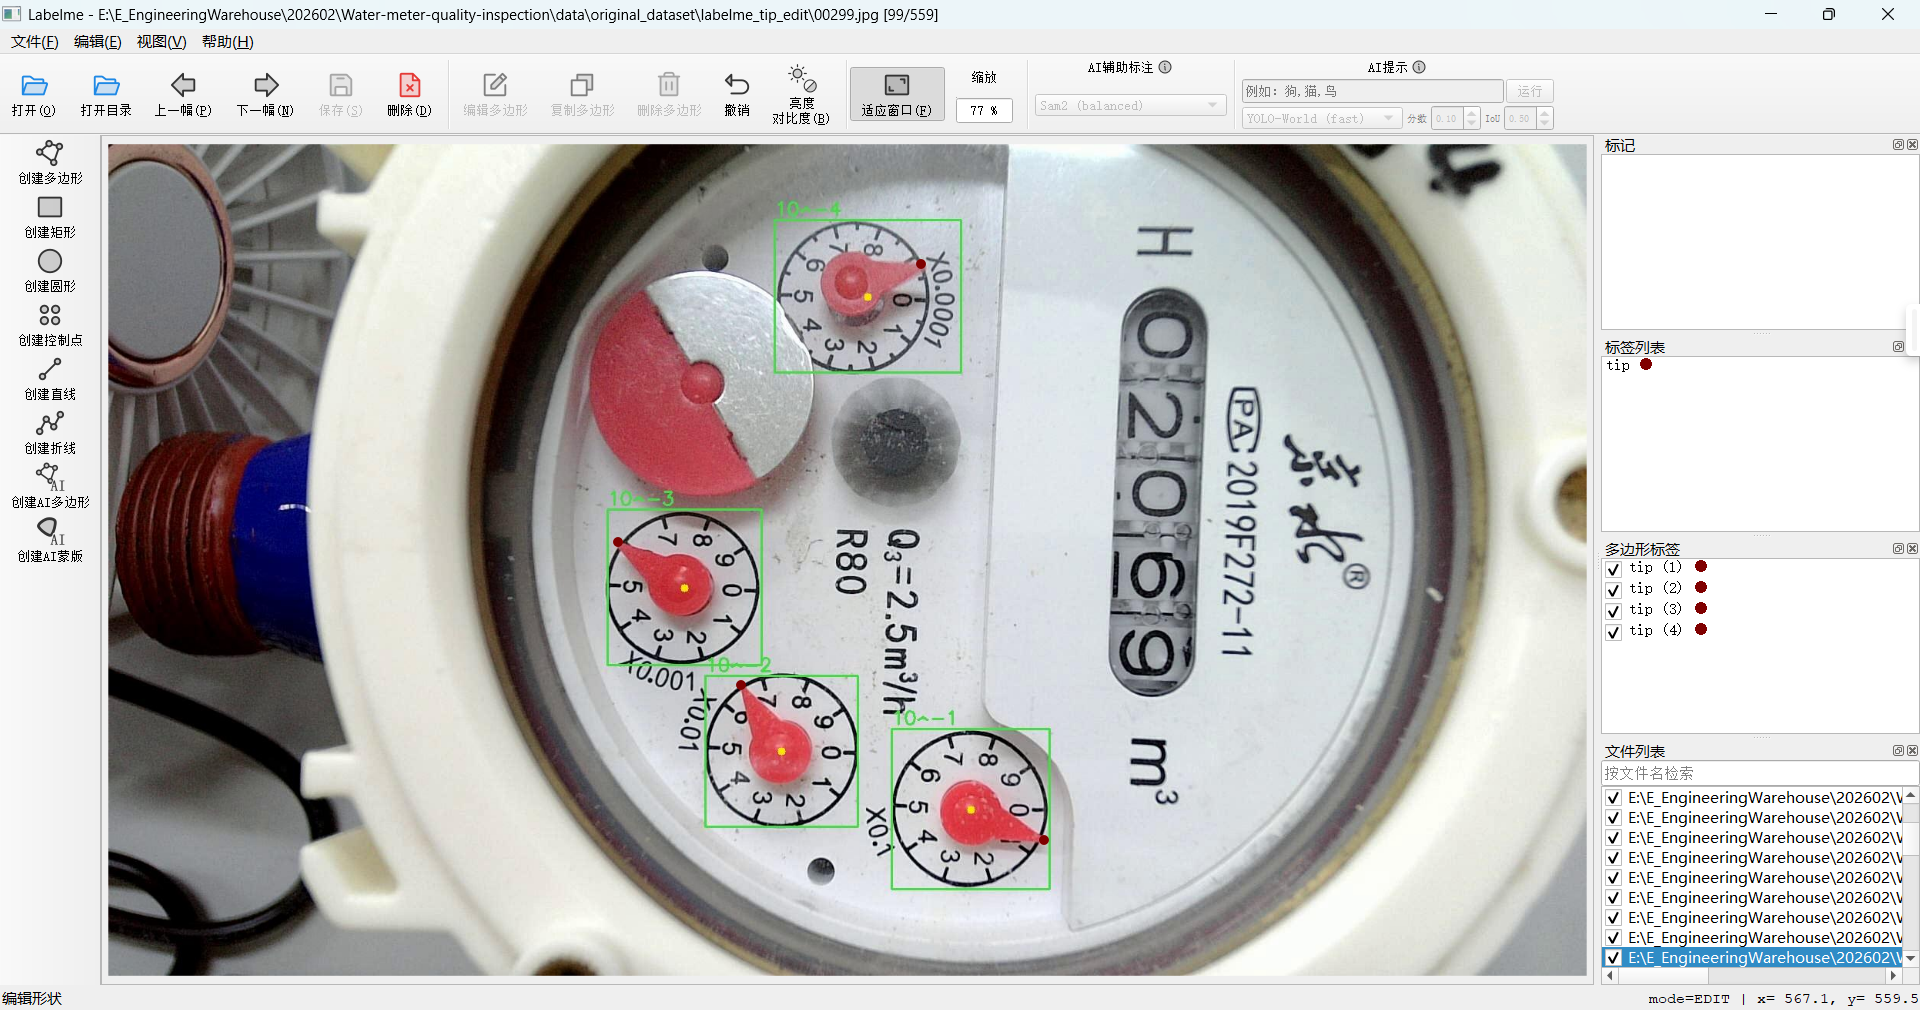Screen dimensions: 1920x1010
Task: Select the tip (2) polygon label row
Action: tap(1759, 589)
